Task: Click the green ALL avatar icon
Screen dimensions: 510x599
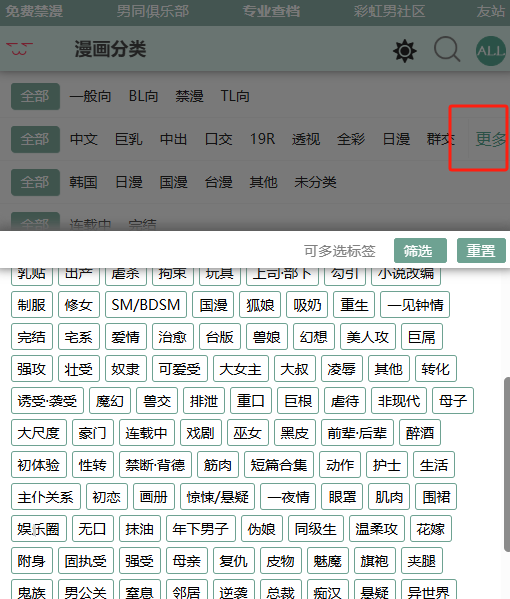Action: tap(491, 51)
